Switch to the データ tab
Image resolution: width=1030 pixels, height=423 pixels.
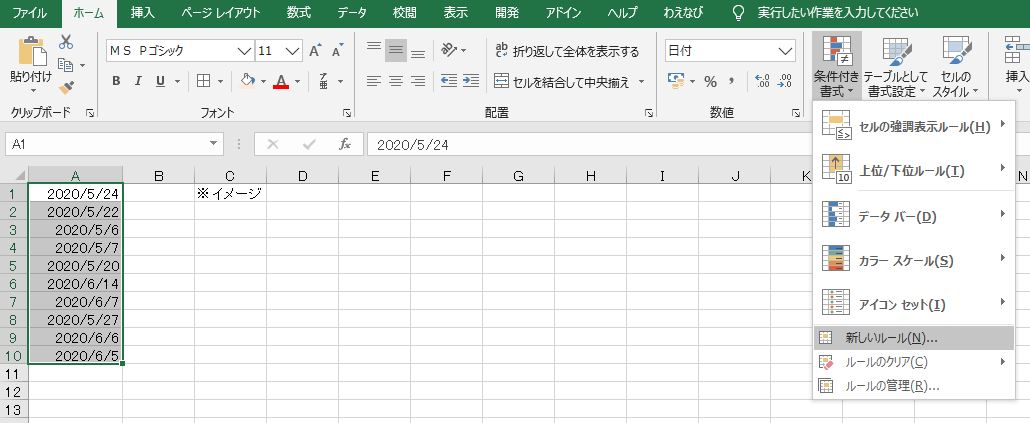(352, 13)
